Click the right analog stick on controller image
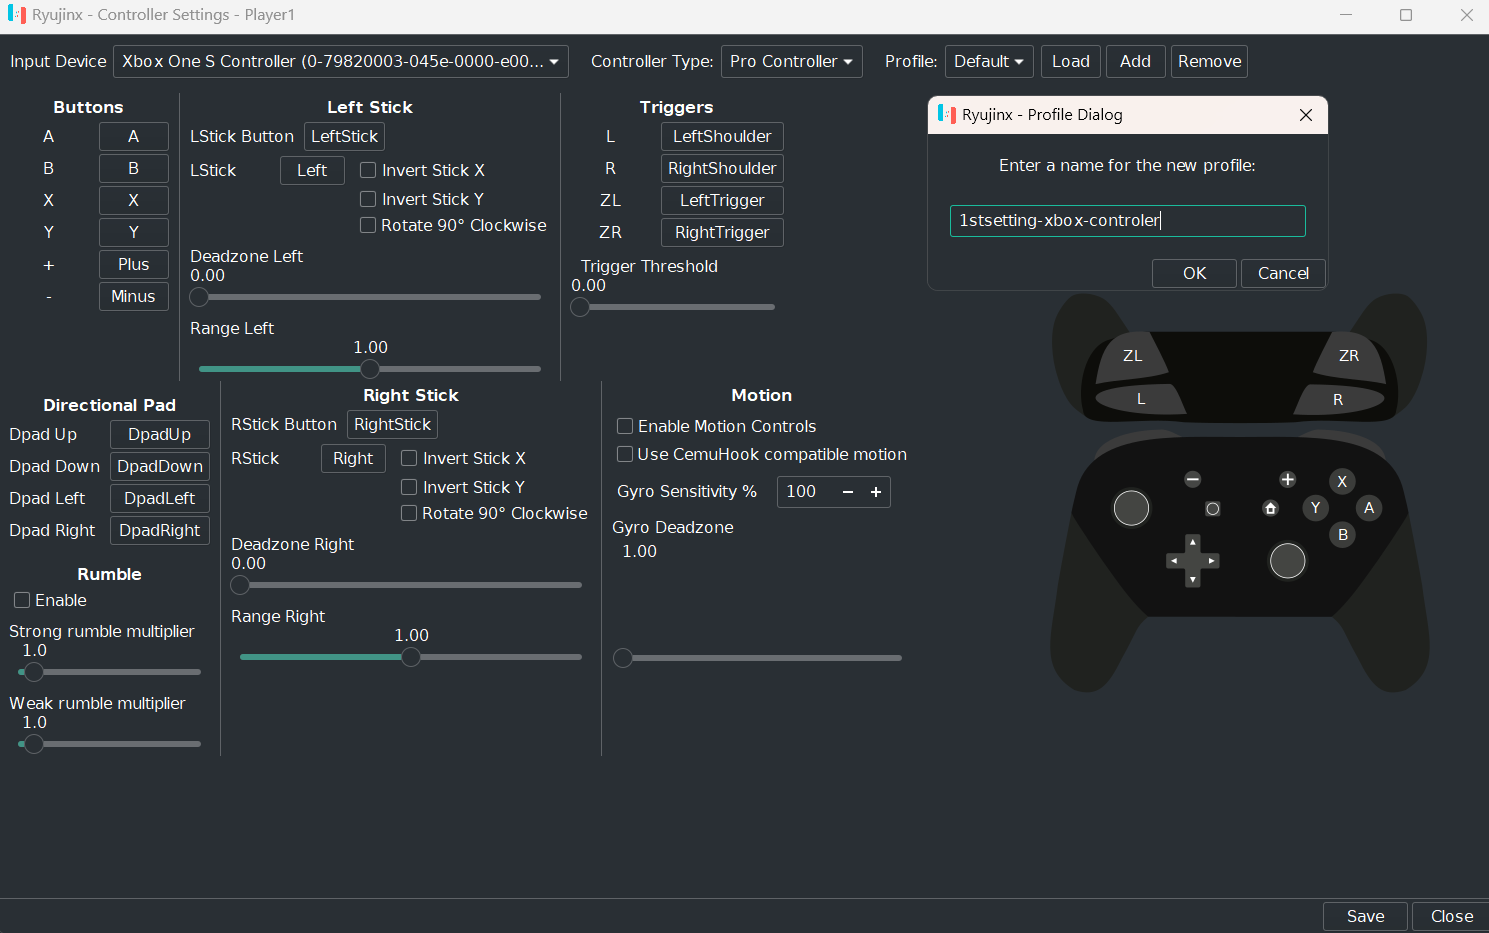Screen dimensions: 1489x933 pos(1287,561)
